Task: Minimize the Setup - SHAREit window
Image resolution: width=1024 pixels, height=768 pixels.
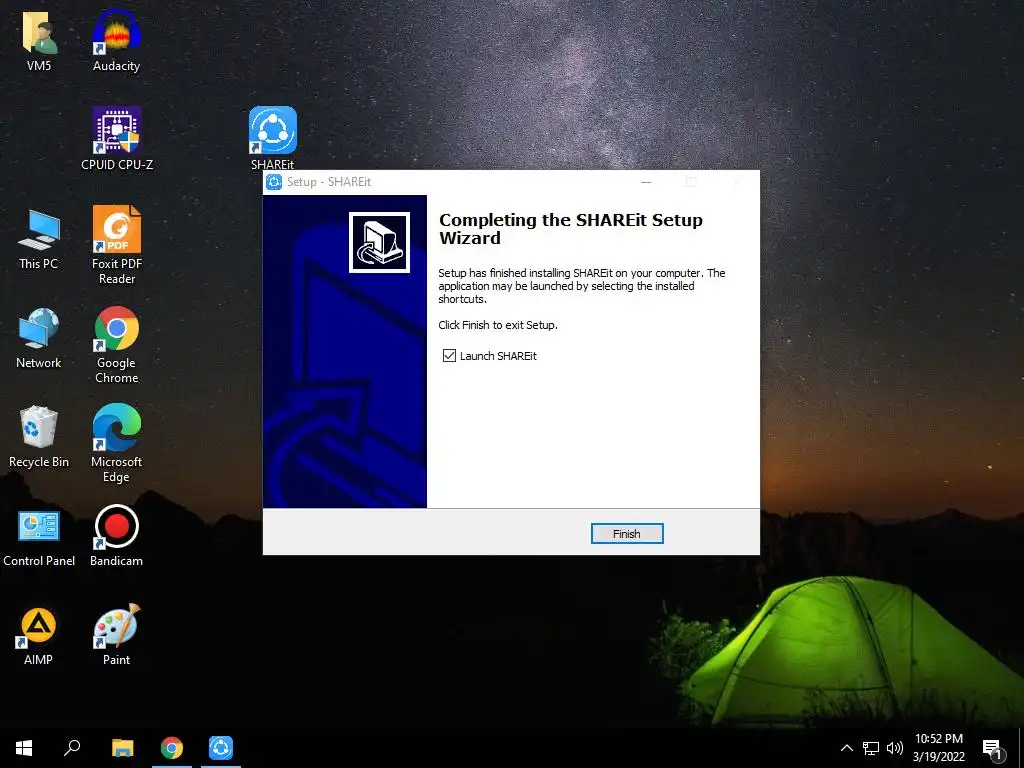Action: [646, 182]
